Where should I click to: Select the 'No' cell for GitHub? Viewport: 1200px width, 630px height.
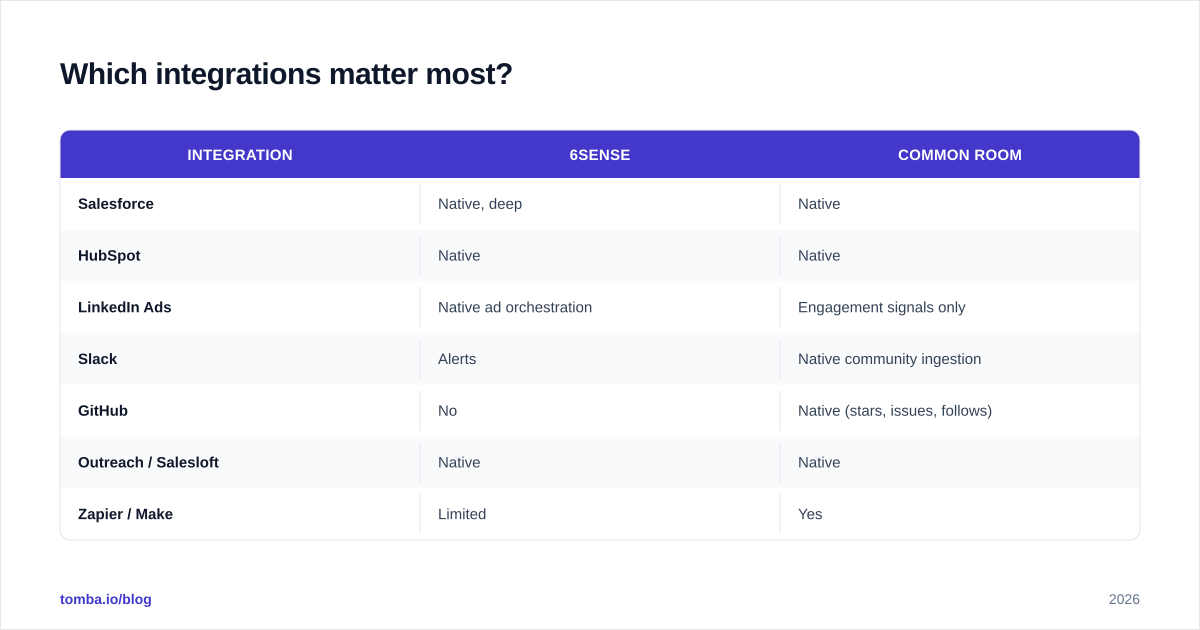pyautogui.click(x=600, y=411)
